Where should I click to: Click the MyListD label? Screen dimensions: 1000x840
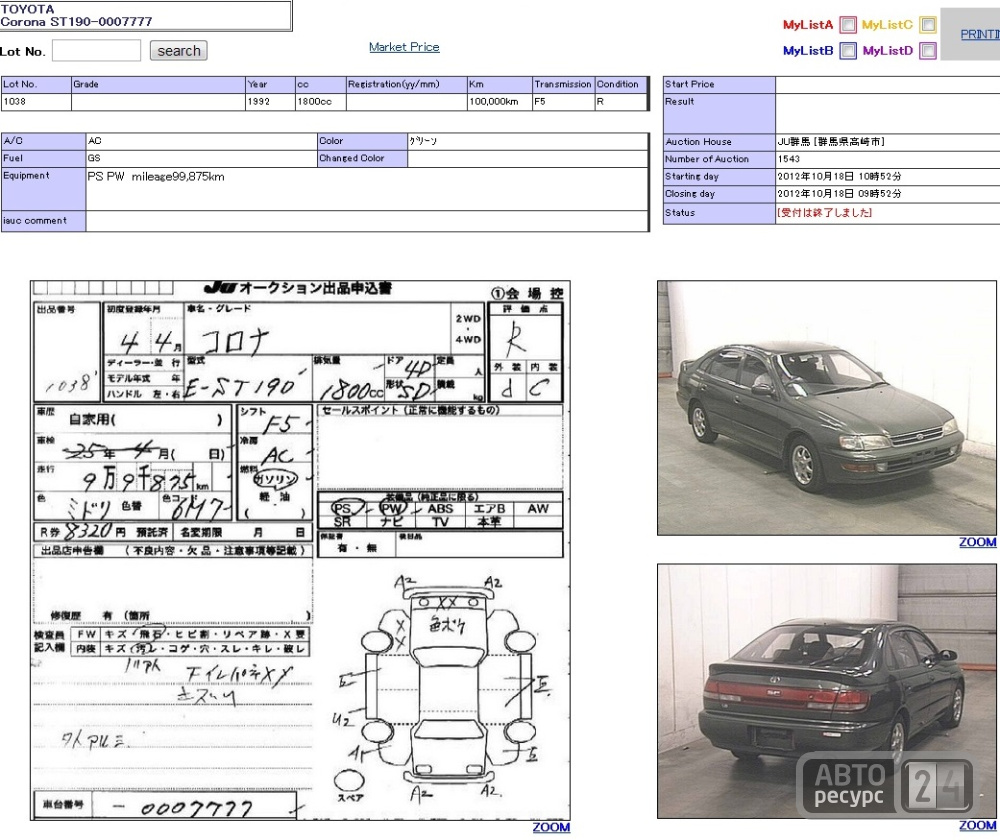click(887, 50)
